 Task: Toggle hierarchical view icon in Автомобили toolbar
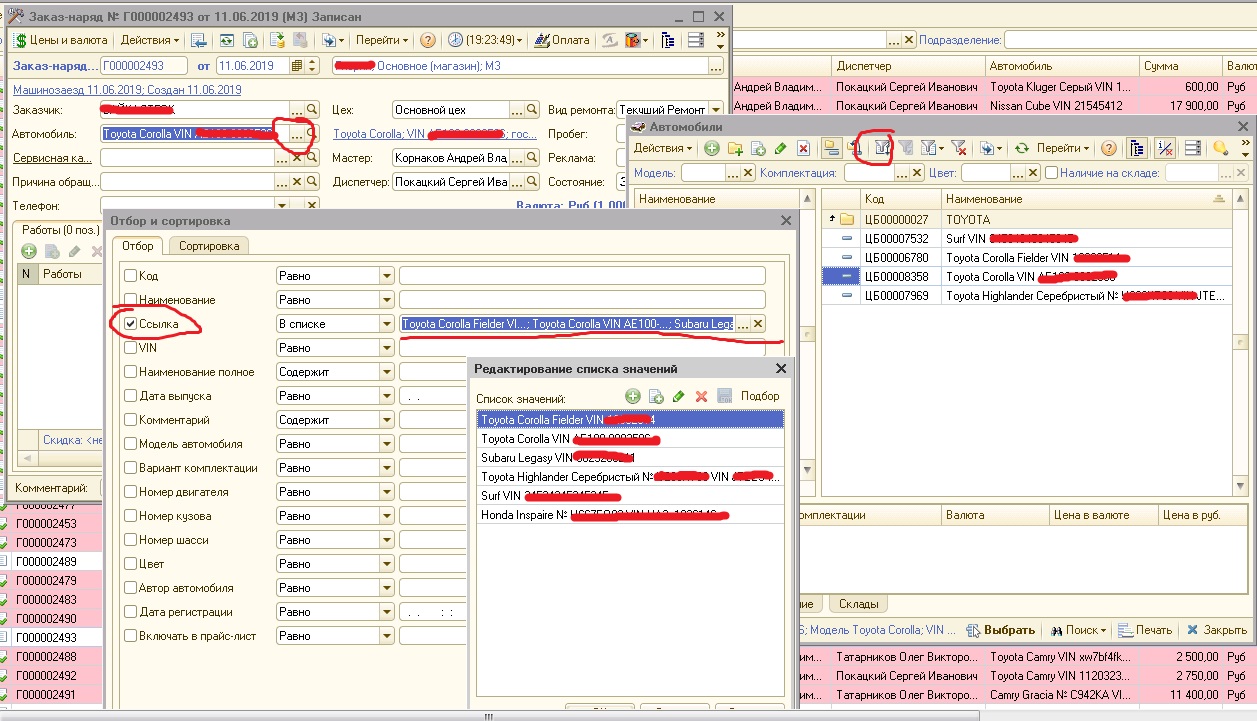pos(831,148)
